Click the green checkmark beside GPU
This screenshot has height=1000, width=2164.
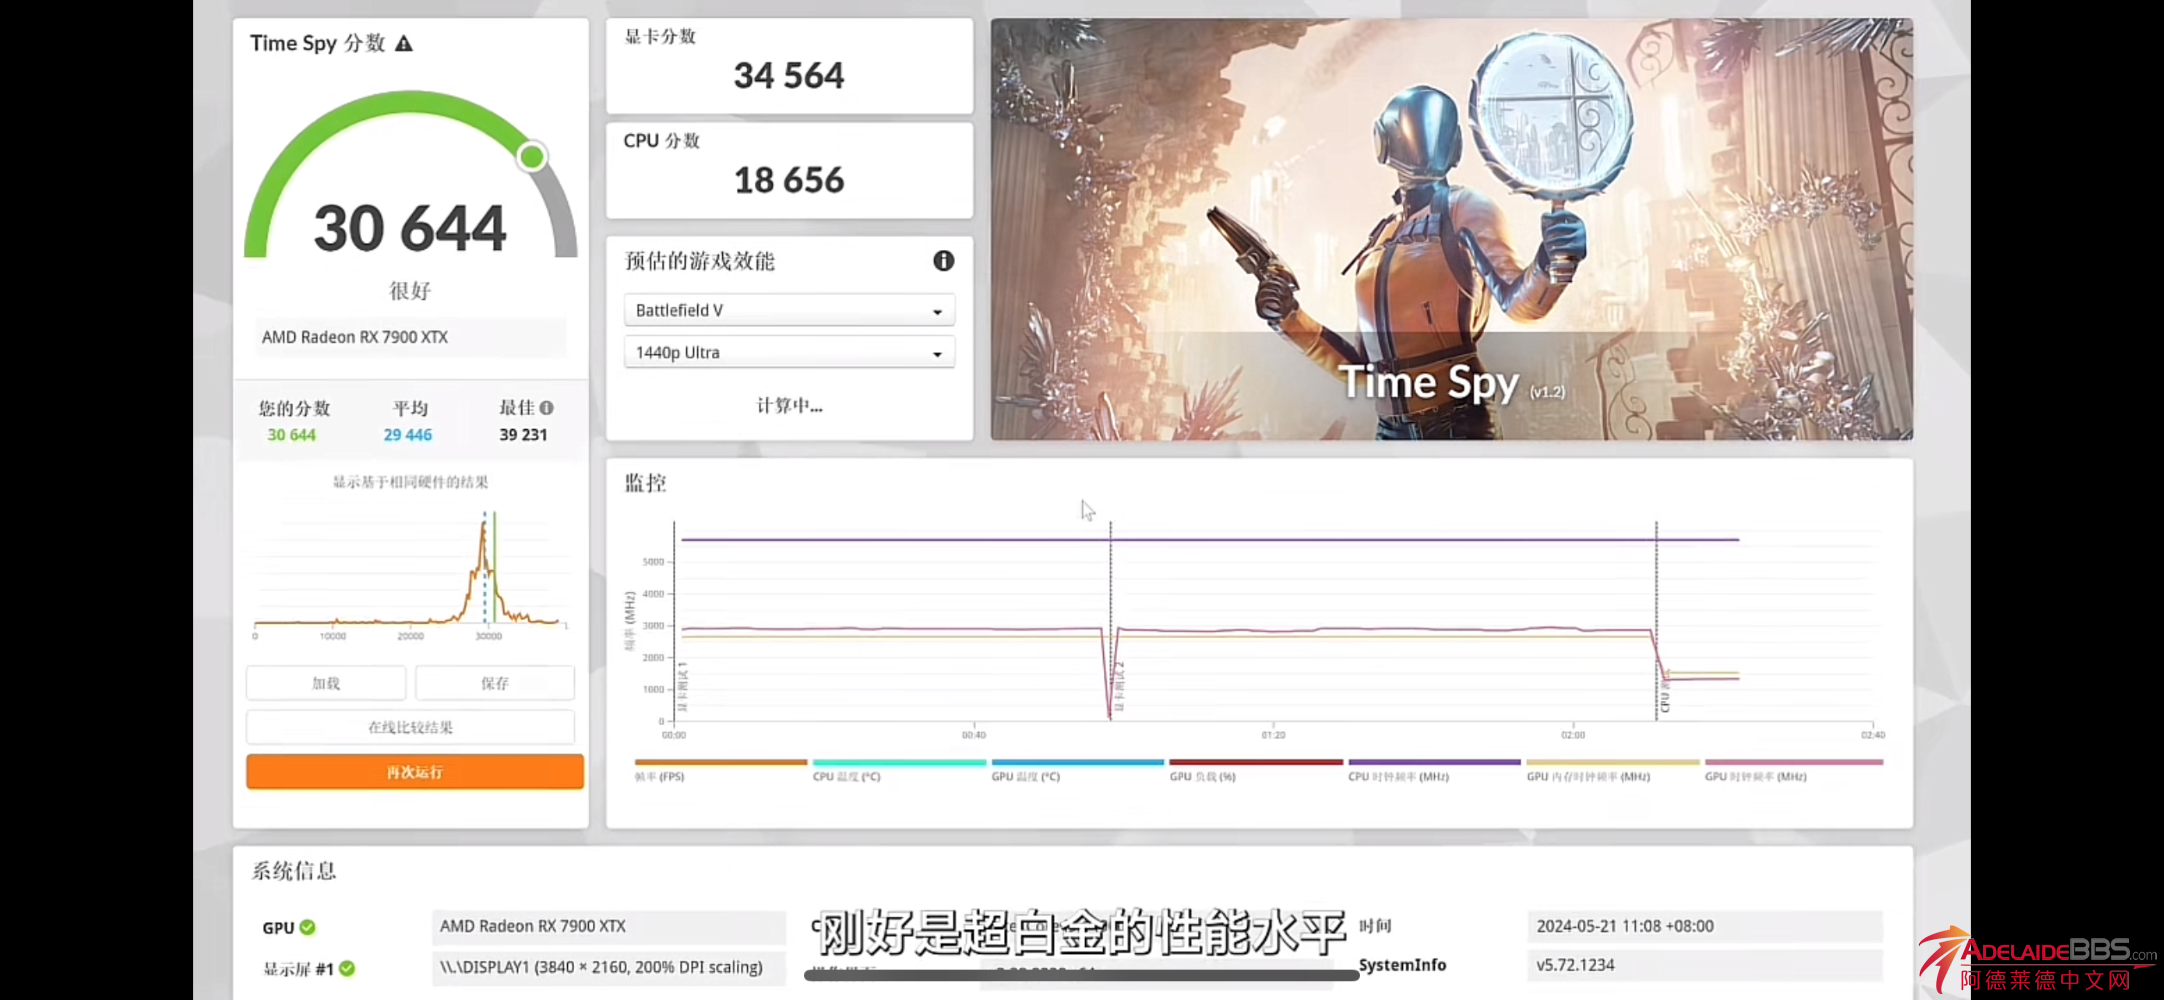(308, 927)
